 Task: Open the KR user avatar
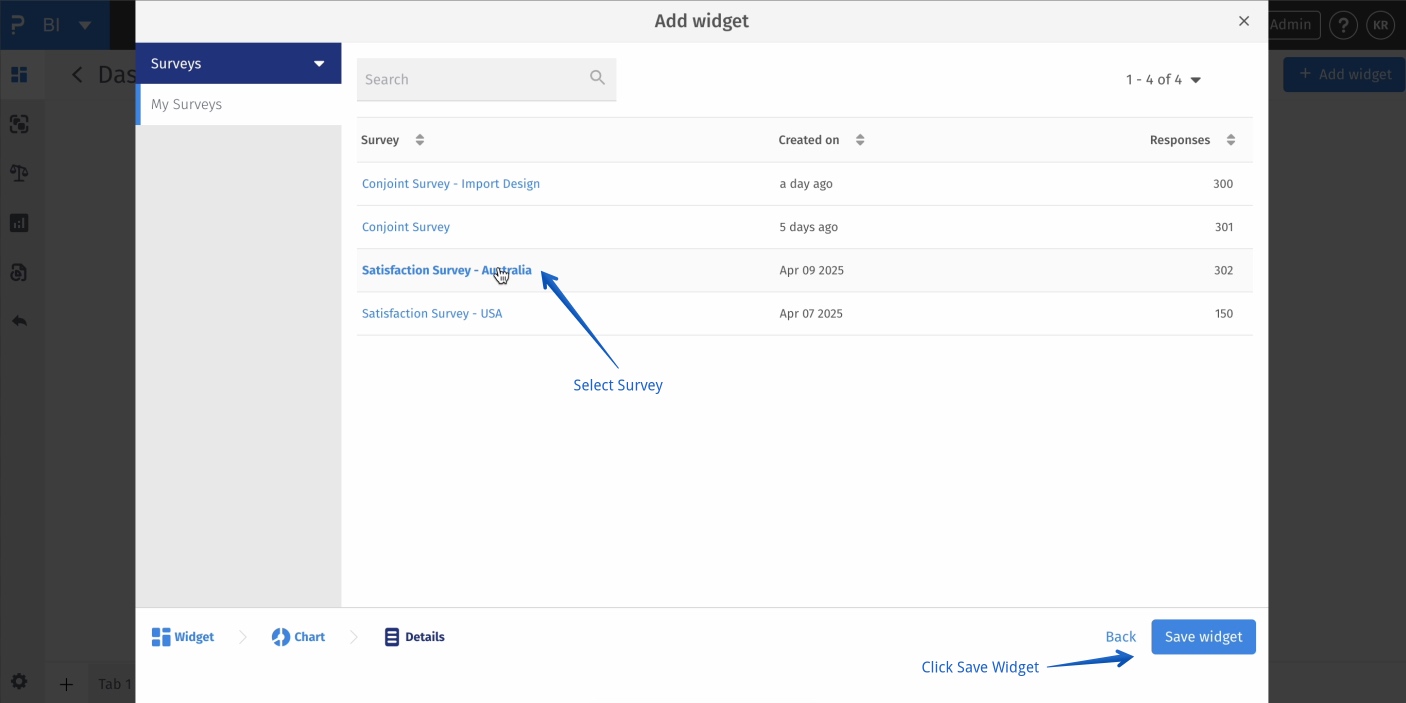tap(1381, 25)
